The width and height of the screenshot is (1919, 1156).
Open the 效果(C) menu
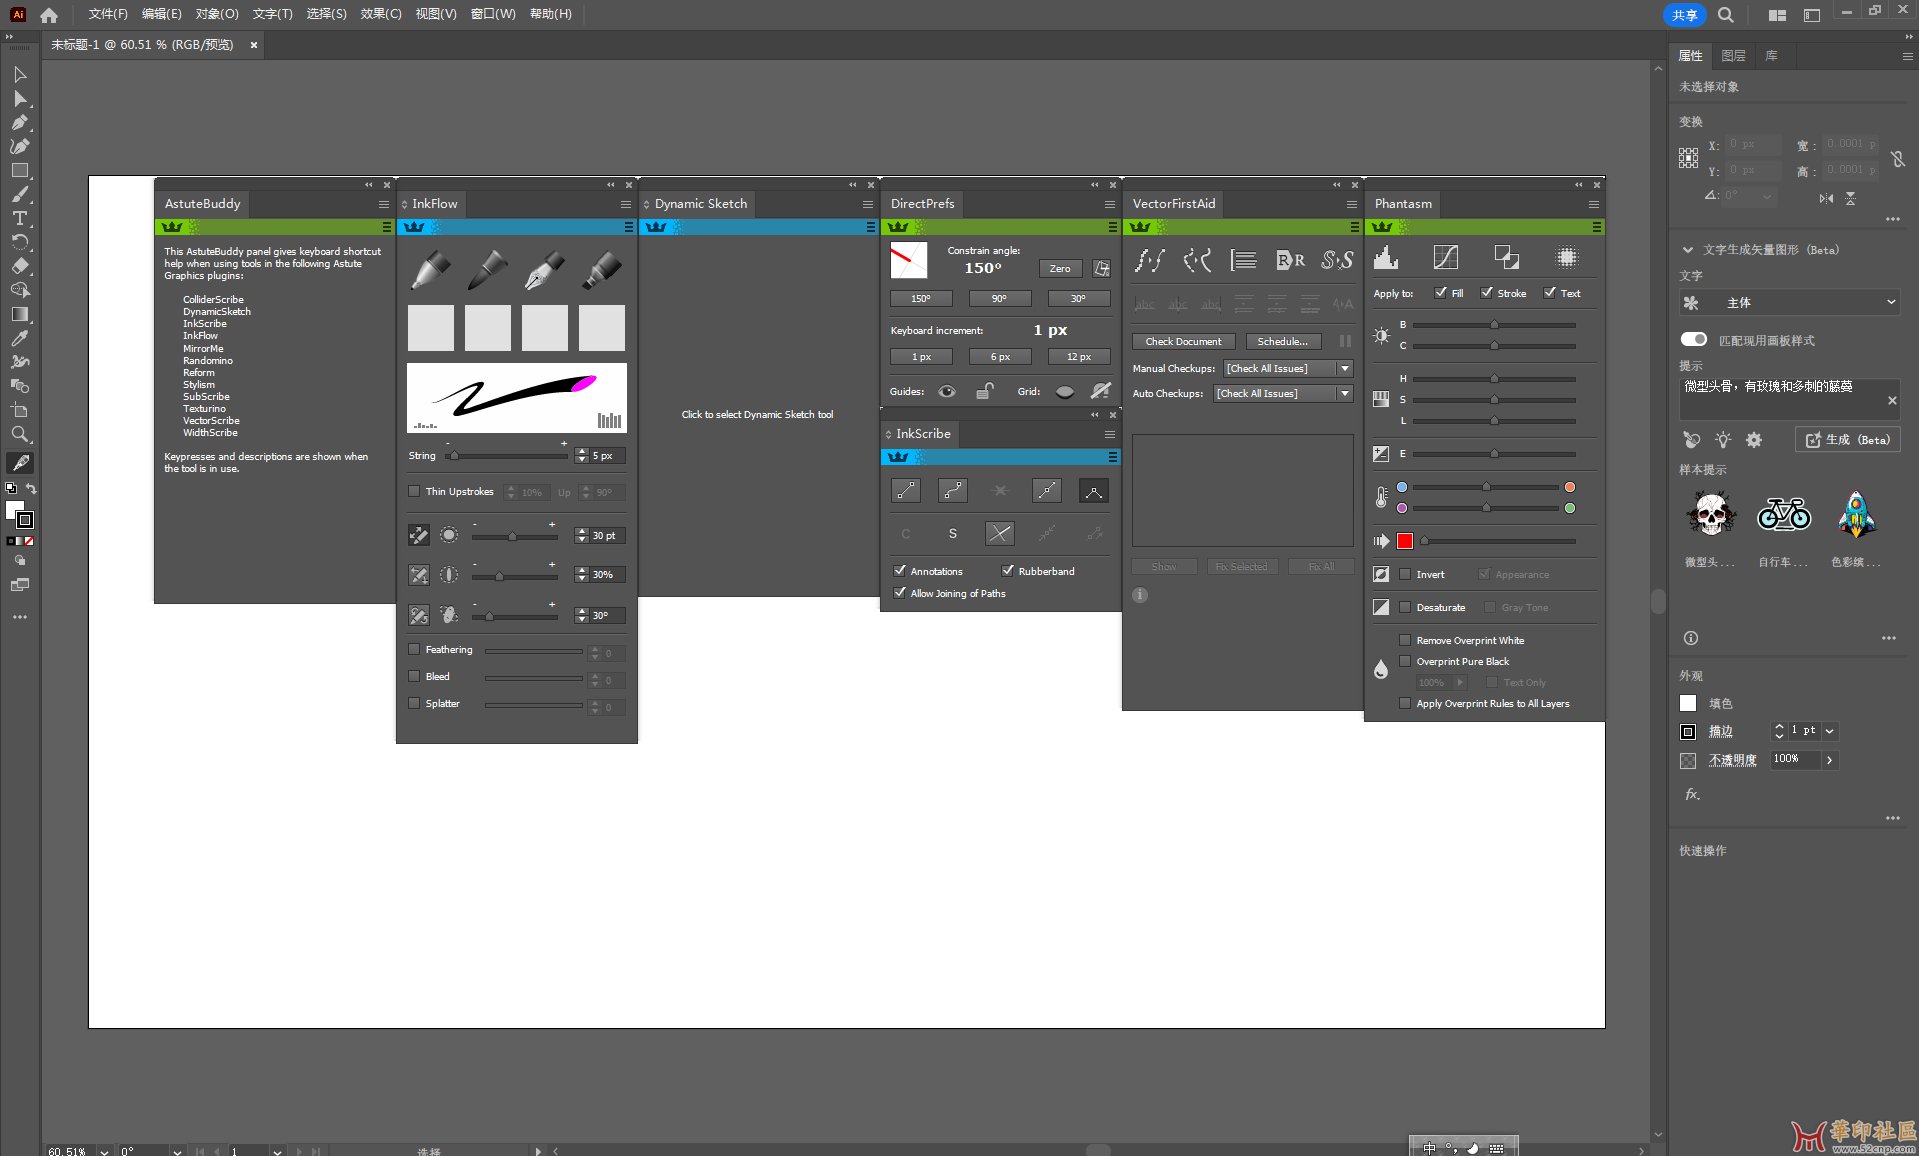pyautogui.click(x=381, y=14)
